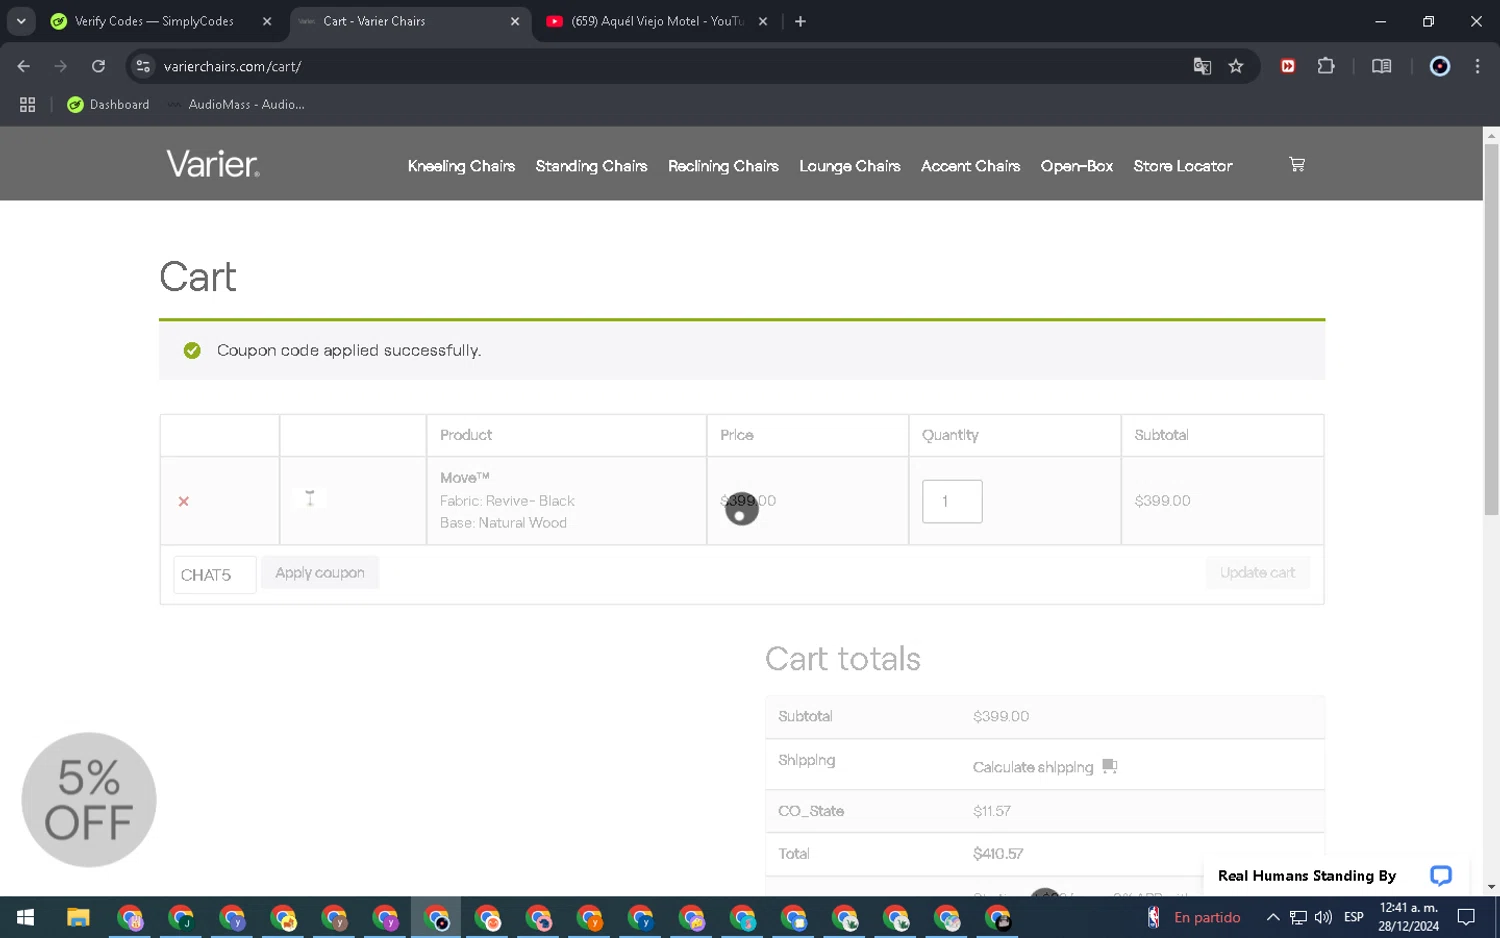Image resolution: width=1500 pixels, height=938 pixels.
Task: Close the YouTube tab
Action: point(763,21)
